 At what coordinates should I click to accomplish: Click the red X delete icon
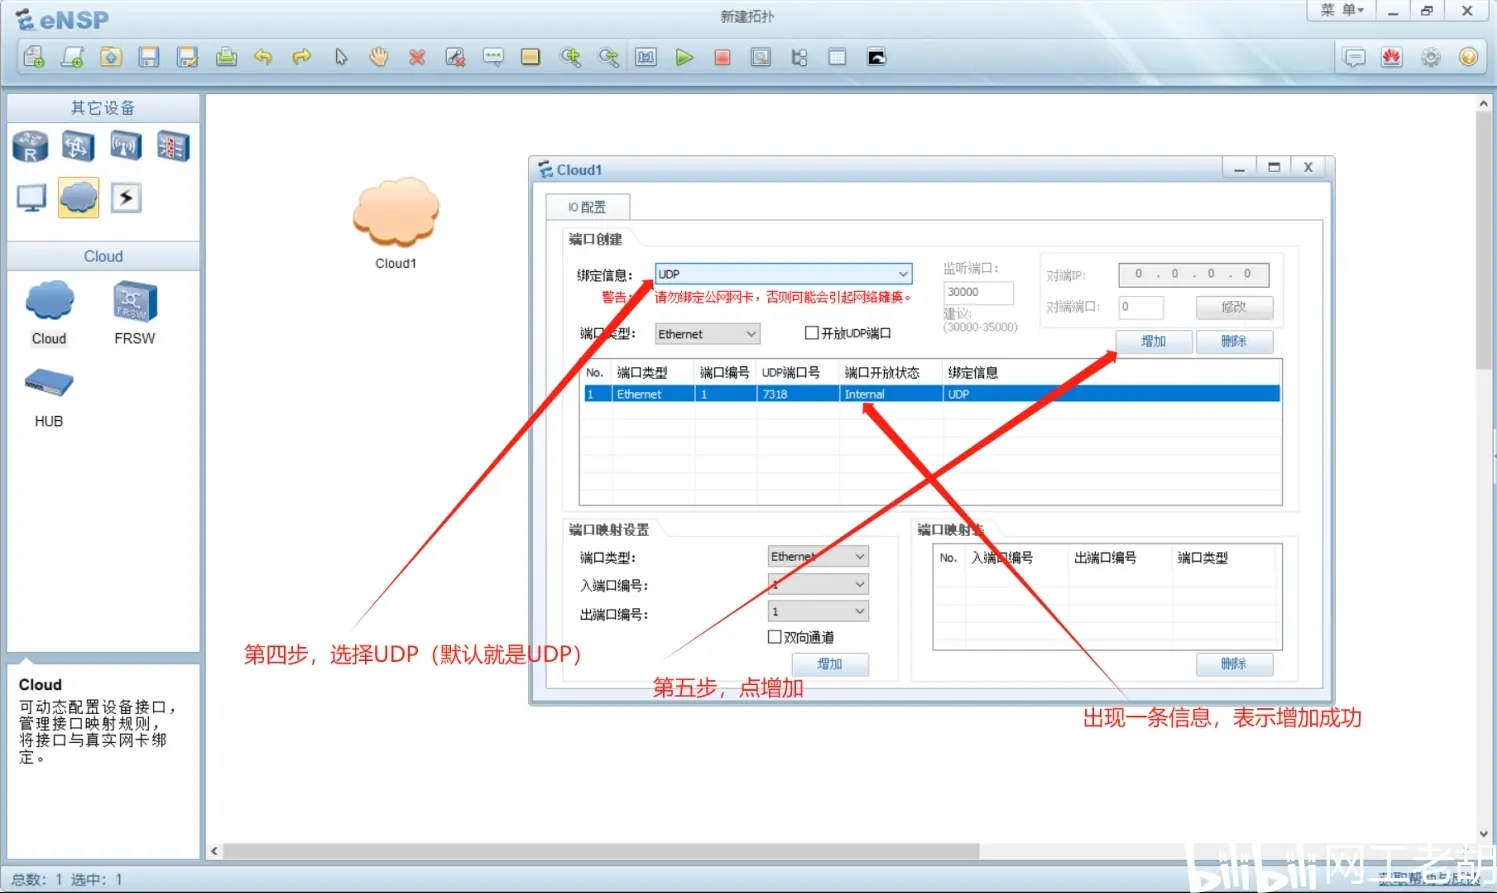tap(417, 57)
